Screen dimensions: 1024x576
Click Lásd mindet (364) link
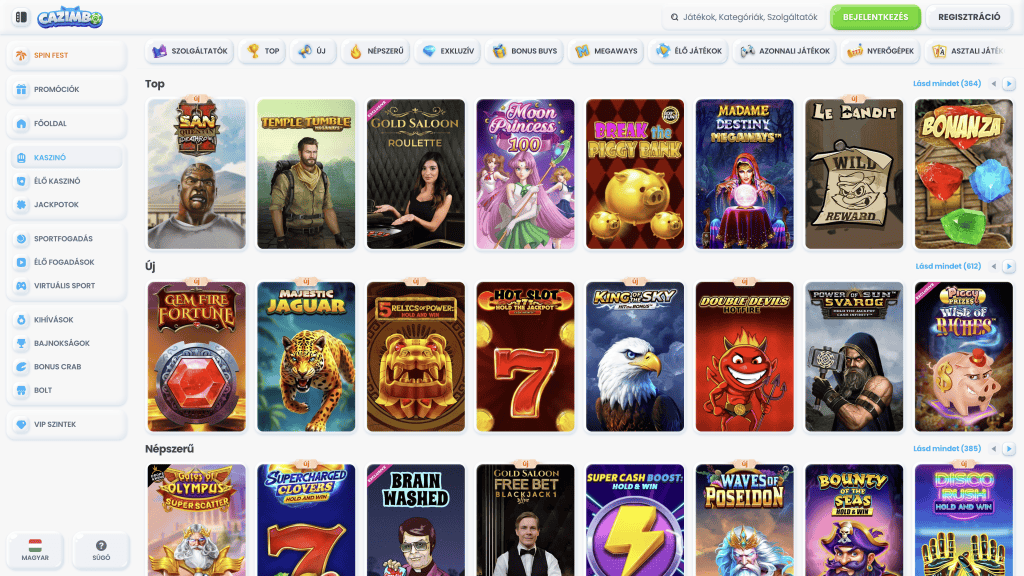tap(946, 84)
